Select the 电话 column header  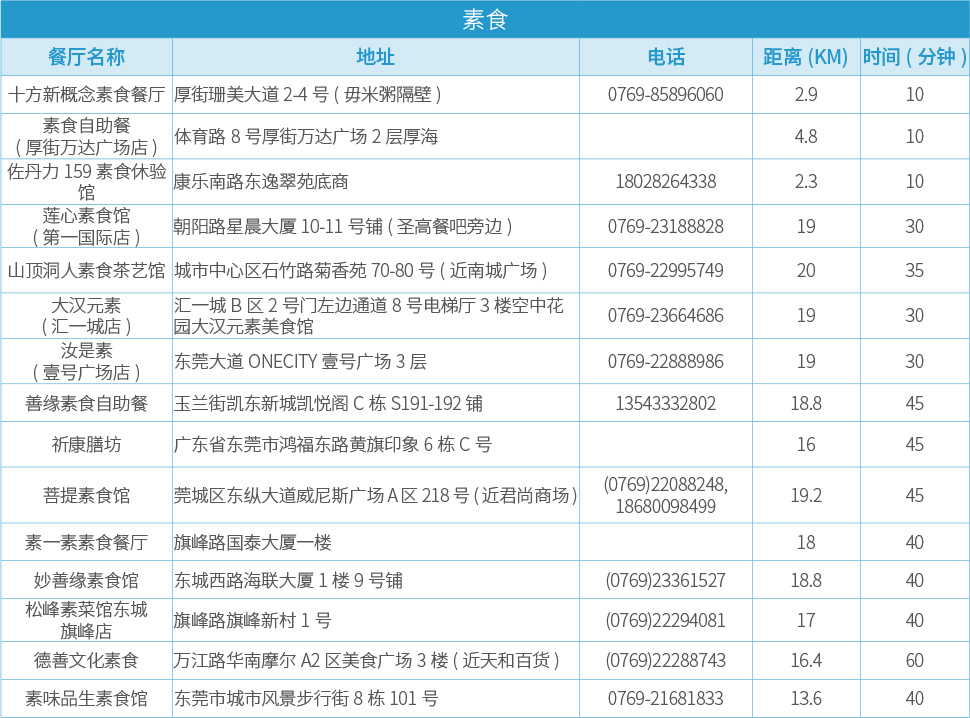coord(666,57)
